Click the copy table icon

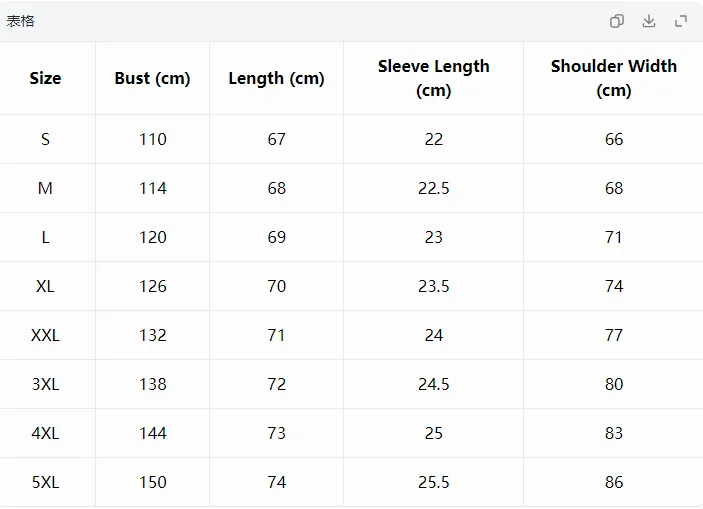(x=617, y=21)
